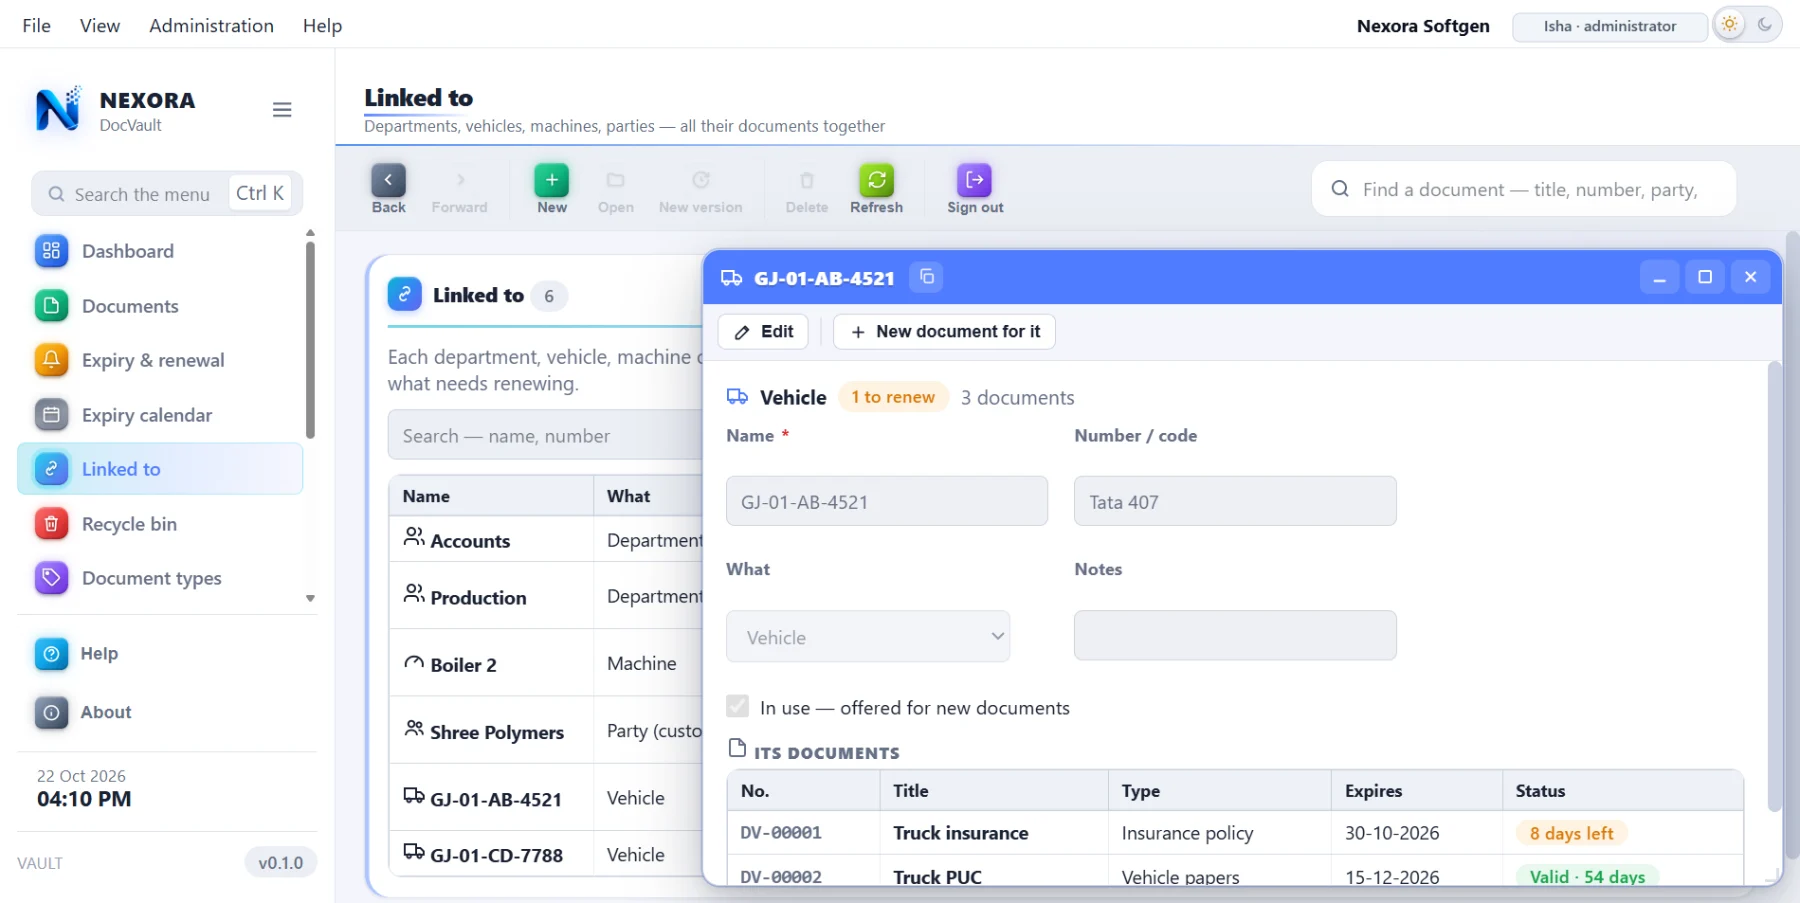Select the GJ-01-CD-7788 row
Viewport: 1800px width, 903px height.
[x=546, y=854]
